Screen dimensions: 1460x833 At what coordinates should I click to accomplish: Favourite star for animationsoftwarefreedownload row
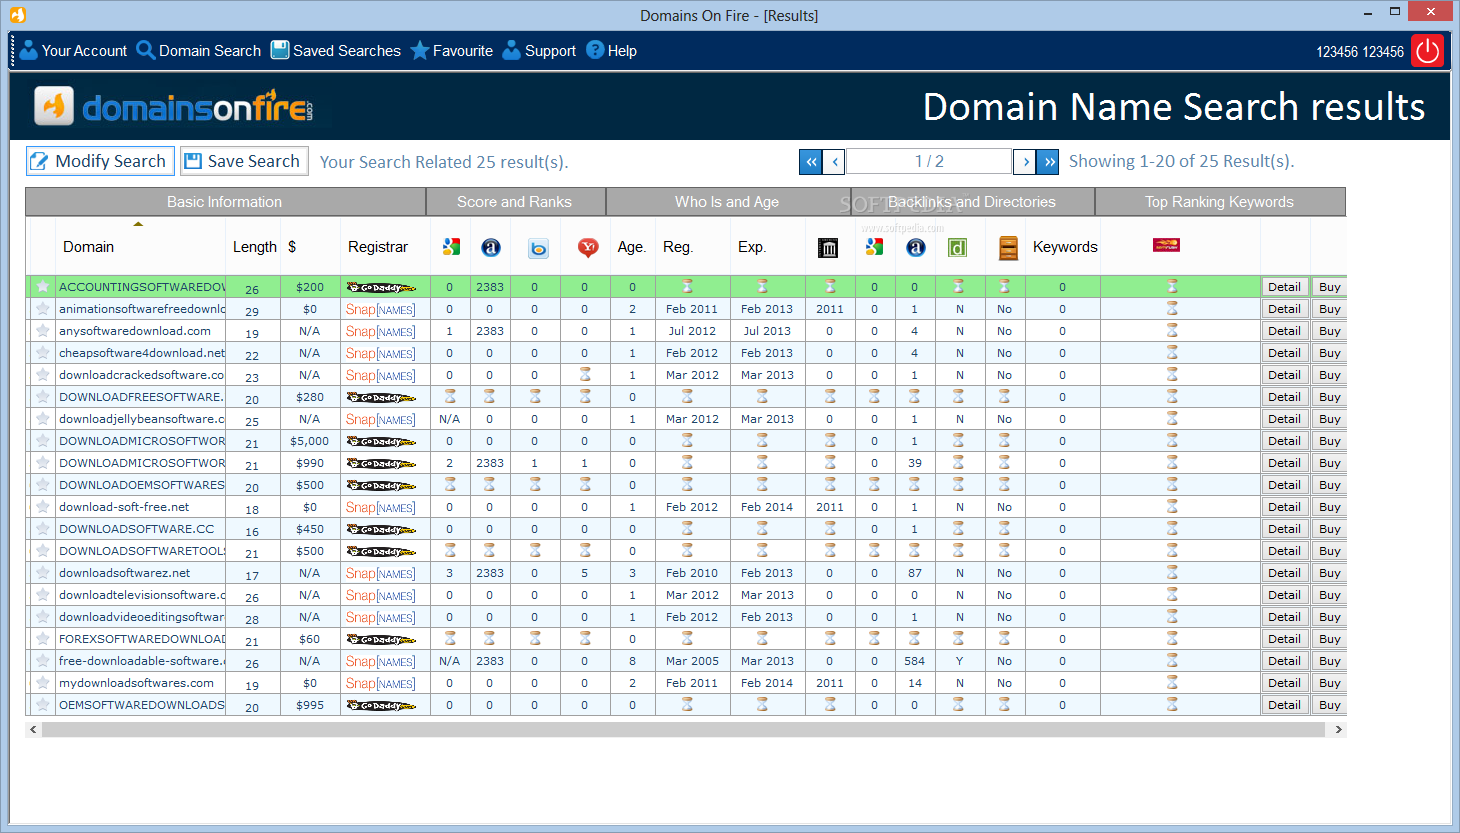point(43,309)
